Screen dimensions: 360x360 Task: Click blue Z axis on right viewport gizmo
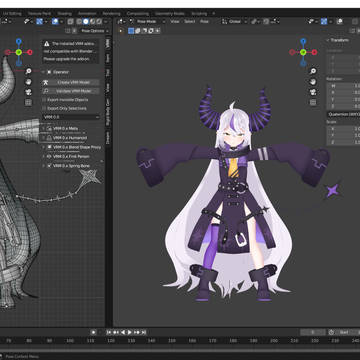[x=303, y=41]
